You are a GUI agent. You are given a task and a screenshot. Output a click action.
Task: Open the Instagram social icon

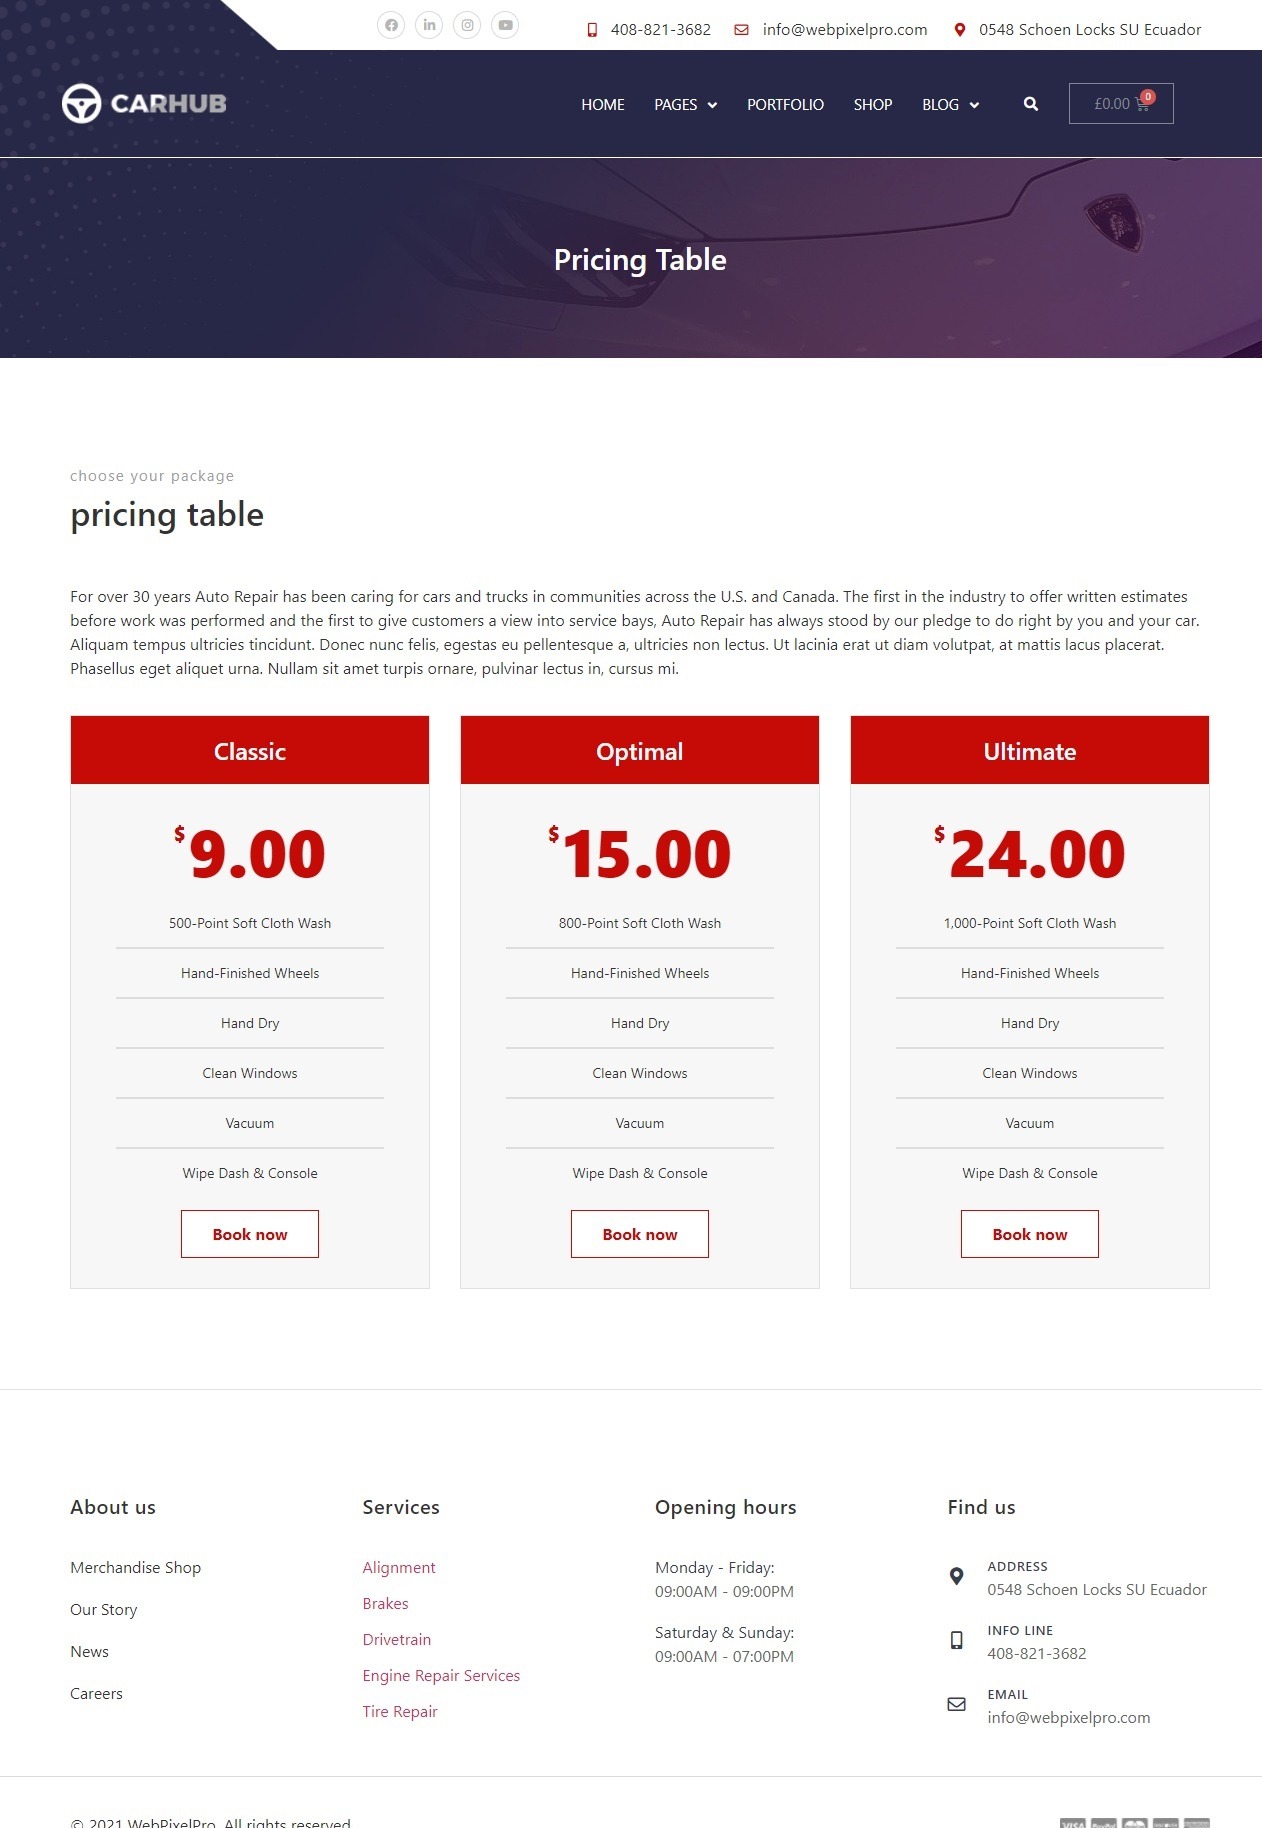[467, 25]
